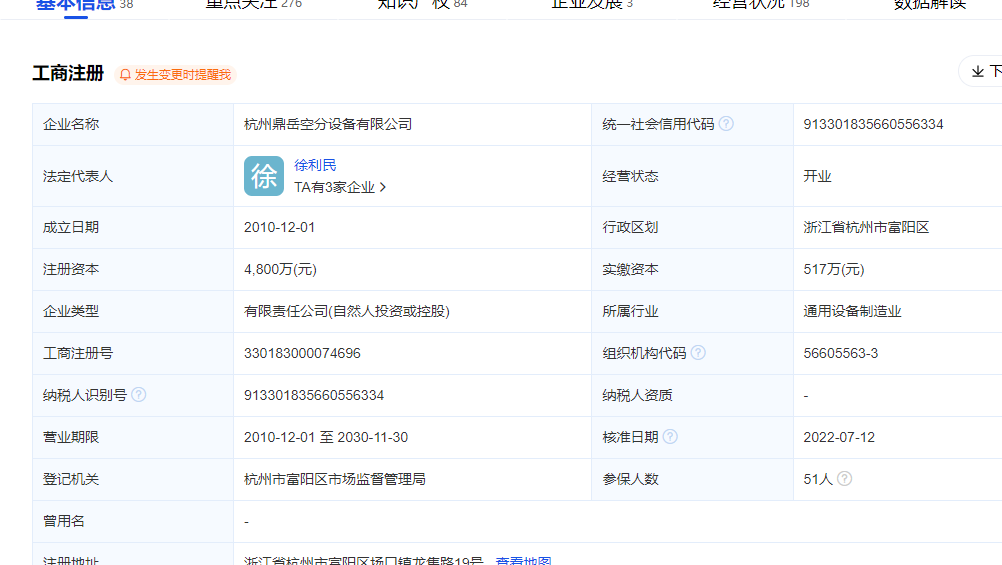Click the 工商注册 section heading
Image resolution: width=1002 pixels, height=565 pixels.
coord(68,73)
